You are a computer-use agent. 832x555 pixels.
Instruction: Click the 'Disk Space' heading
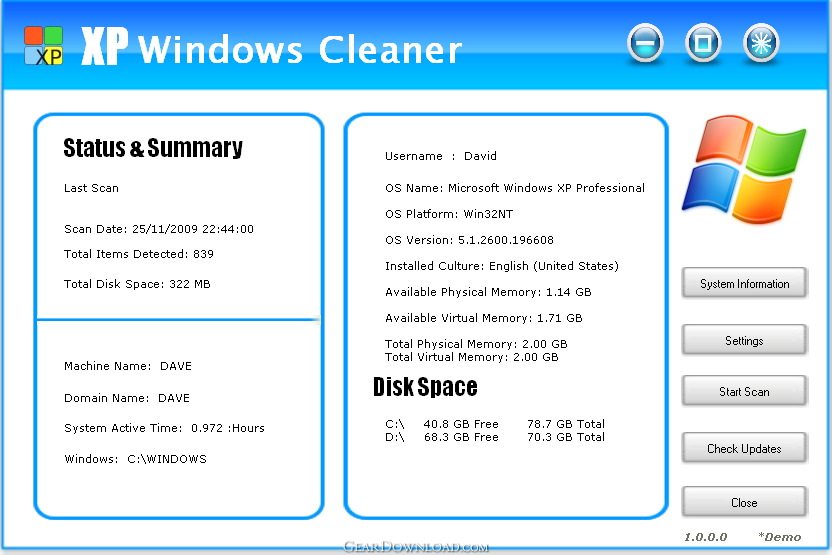[x=425, y=386]
